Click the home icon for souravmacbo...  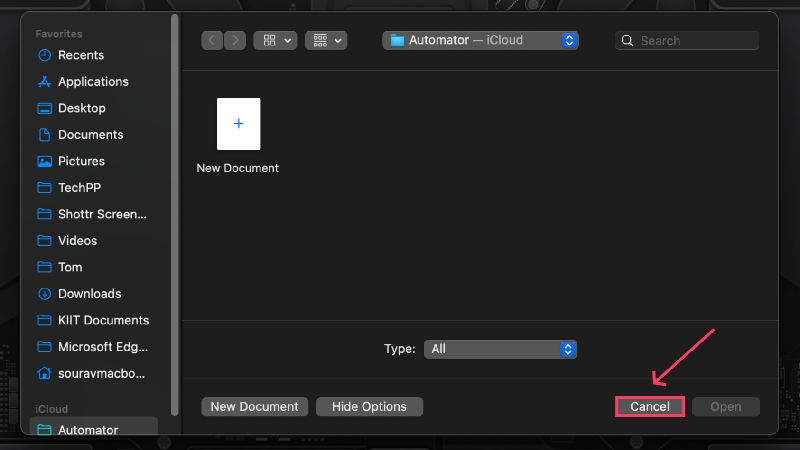(x=44, y=373)
